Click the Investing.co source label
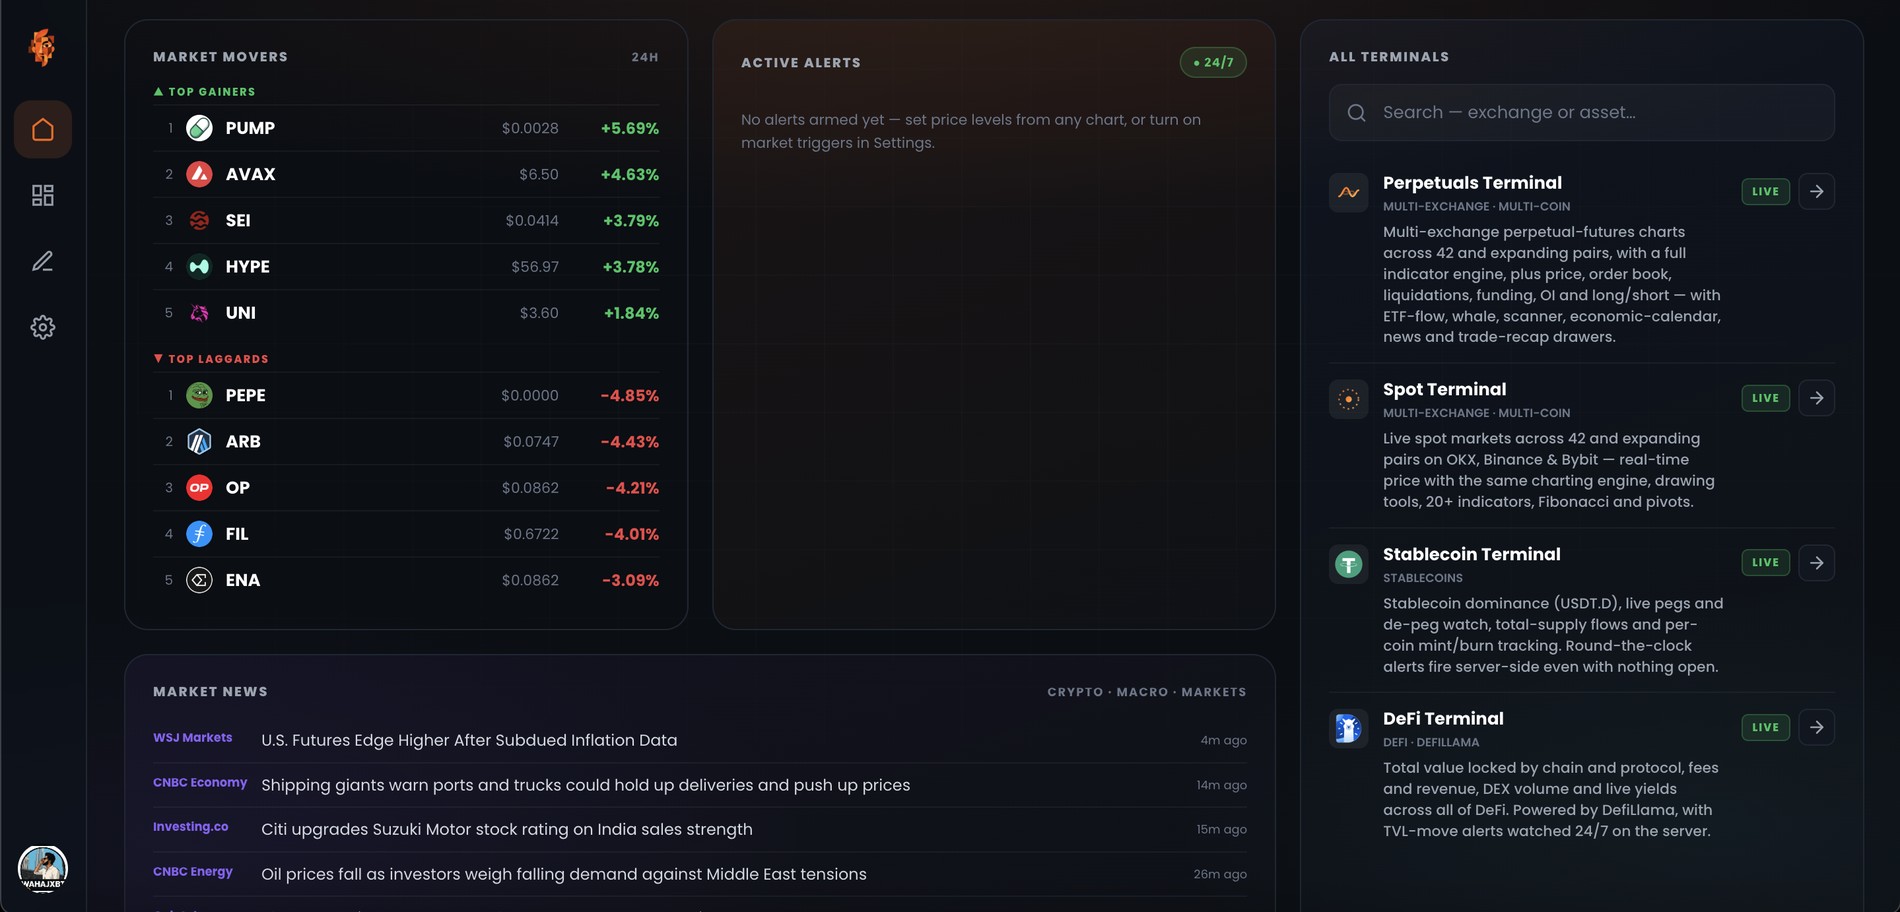Image resolution: width=1900 pixels, height=912 pixels. click(190, 827)
